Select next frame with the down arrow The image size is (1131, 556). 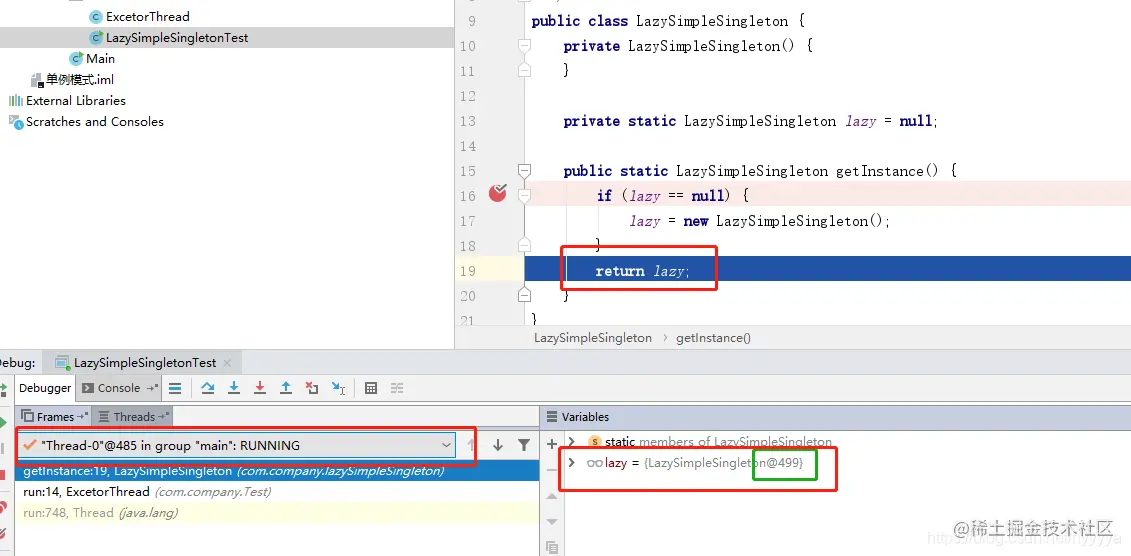pyautogui.click(x=498, y=446)
